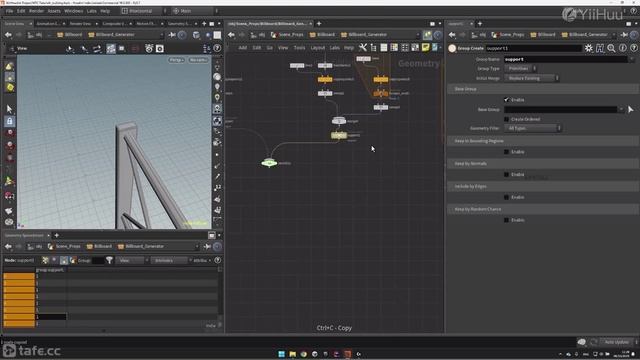The width and height of the screenshot is (640, 360).
Task: Go back in scene view path
Action: point(8,35)
